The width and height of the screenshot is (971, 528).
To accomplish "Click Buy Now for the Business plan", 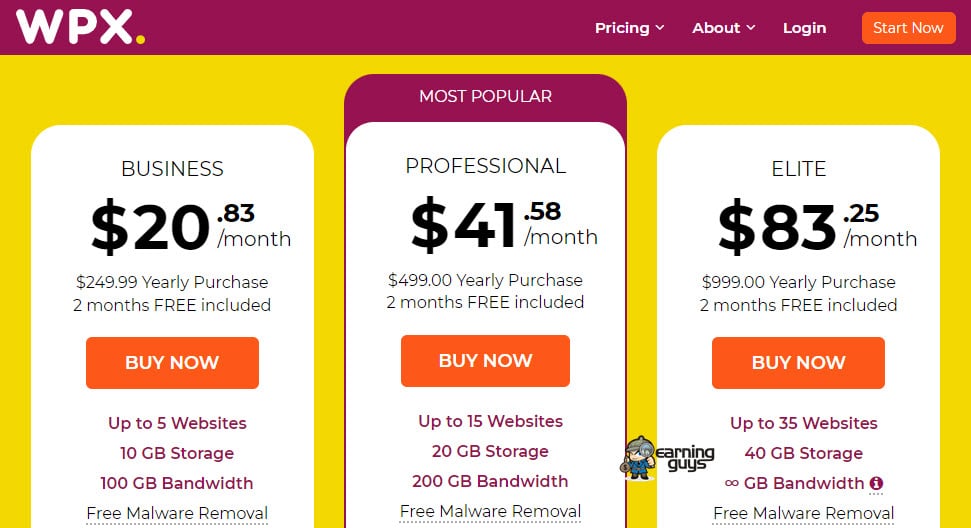I will [172, 362].
